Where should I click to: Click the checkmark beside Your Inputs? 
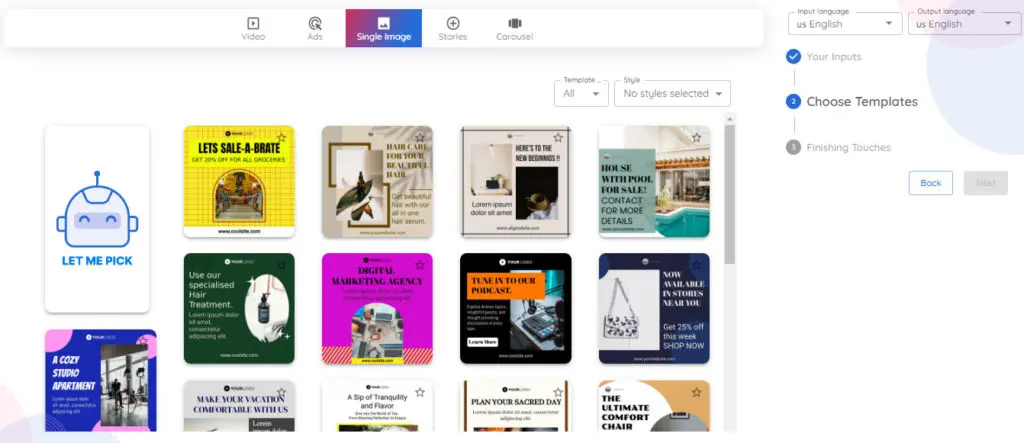click(793, 57)
